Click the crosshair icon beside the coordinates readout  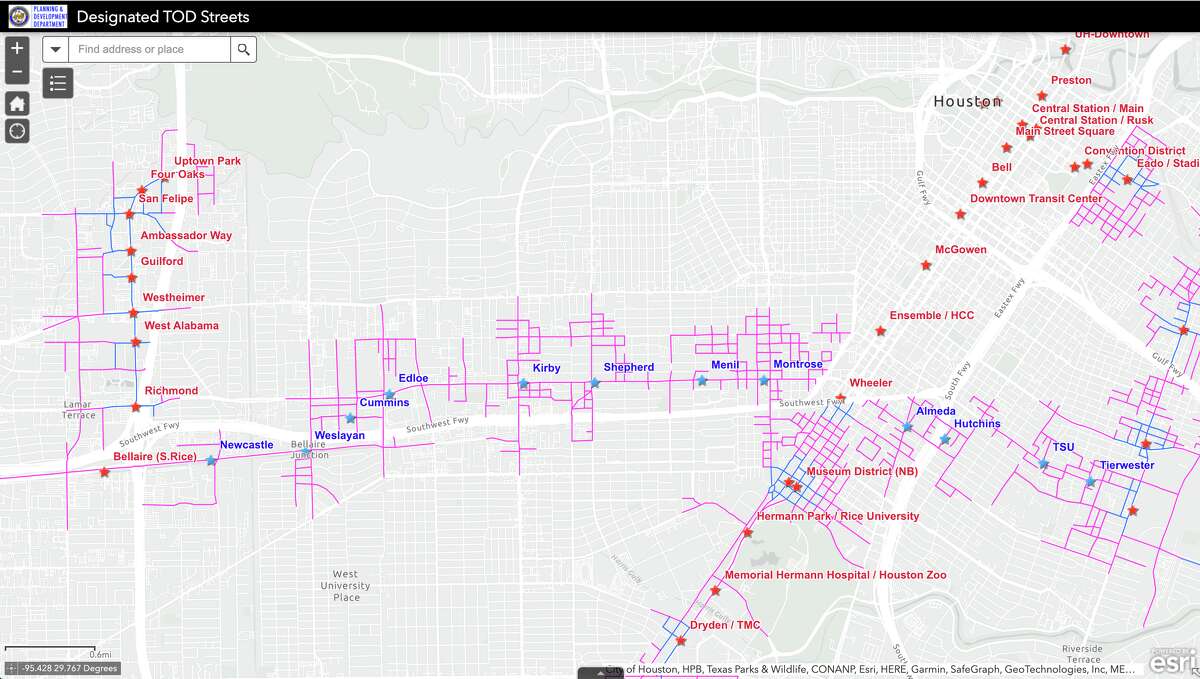pos(10,668)
